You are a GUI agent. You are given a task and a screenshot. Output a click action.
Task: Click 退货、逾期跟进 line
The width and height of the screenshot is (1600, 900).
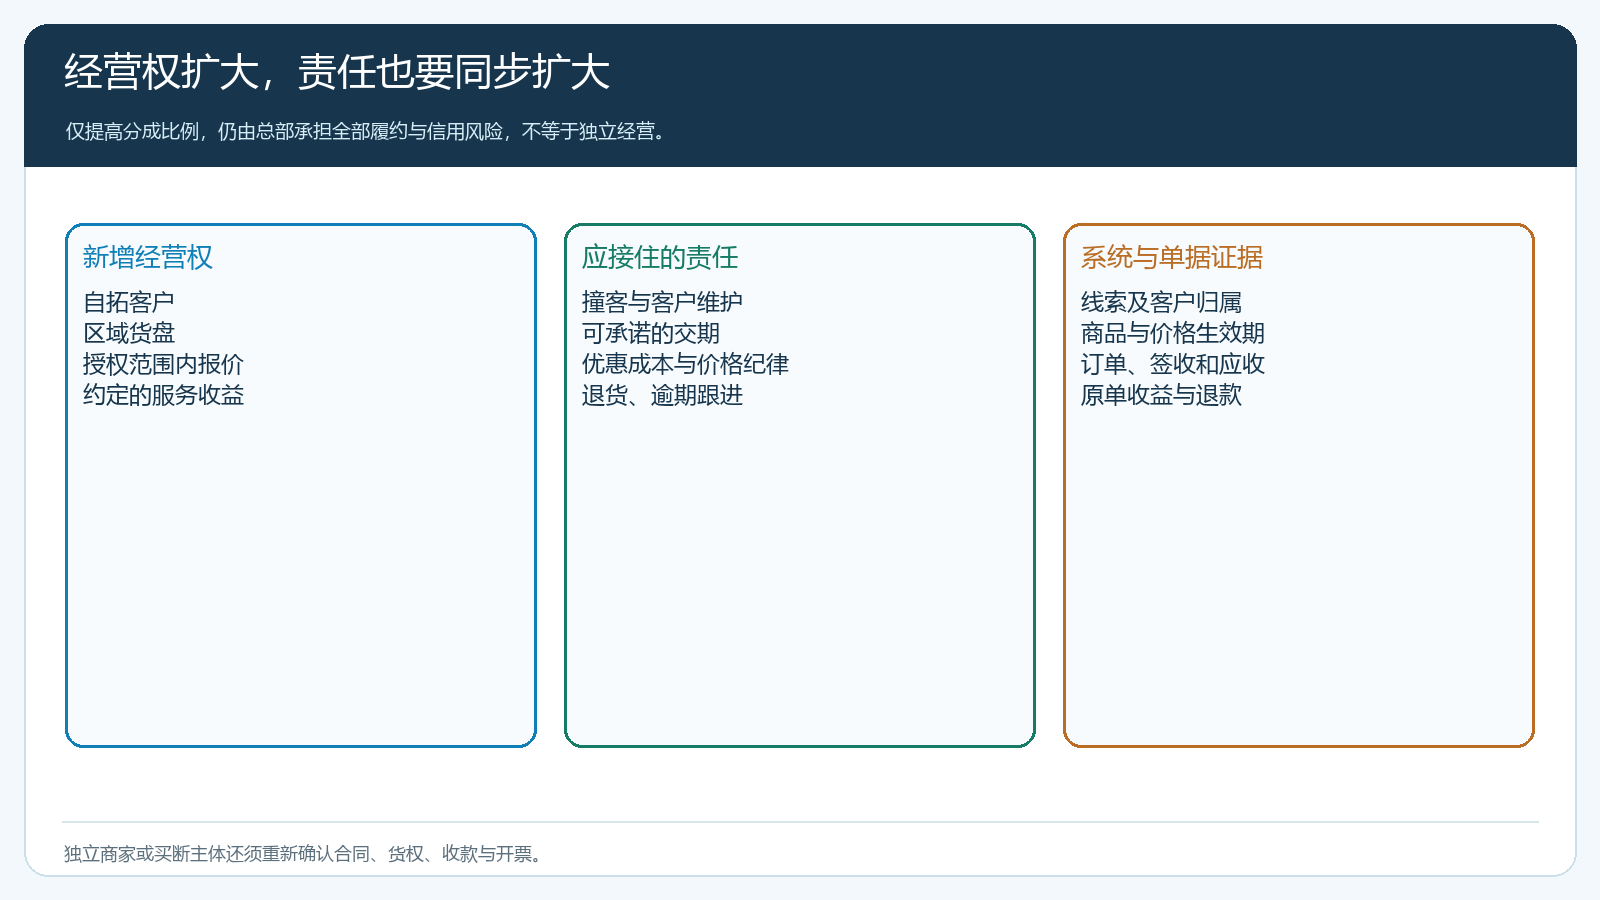(662, 395)
